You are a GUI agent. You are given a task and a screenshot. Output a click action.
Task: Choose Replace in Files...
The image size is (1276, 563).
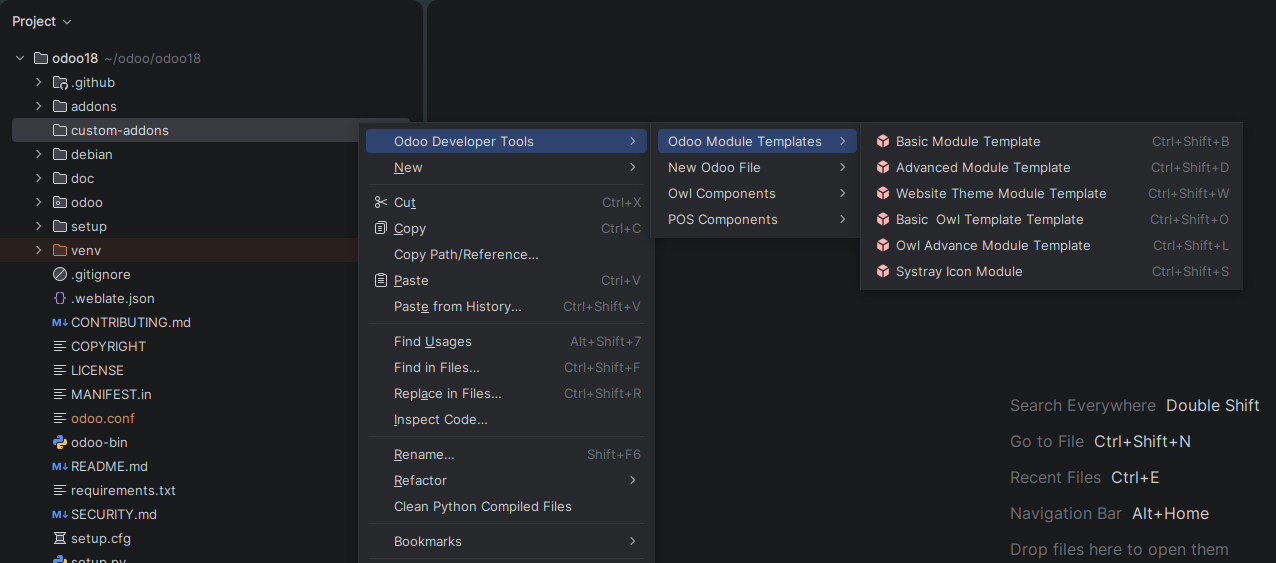tap(506, 393)
